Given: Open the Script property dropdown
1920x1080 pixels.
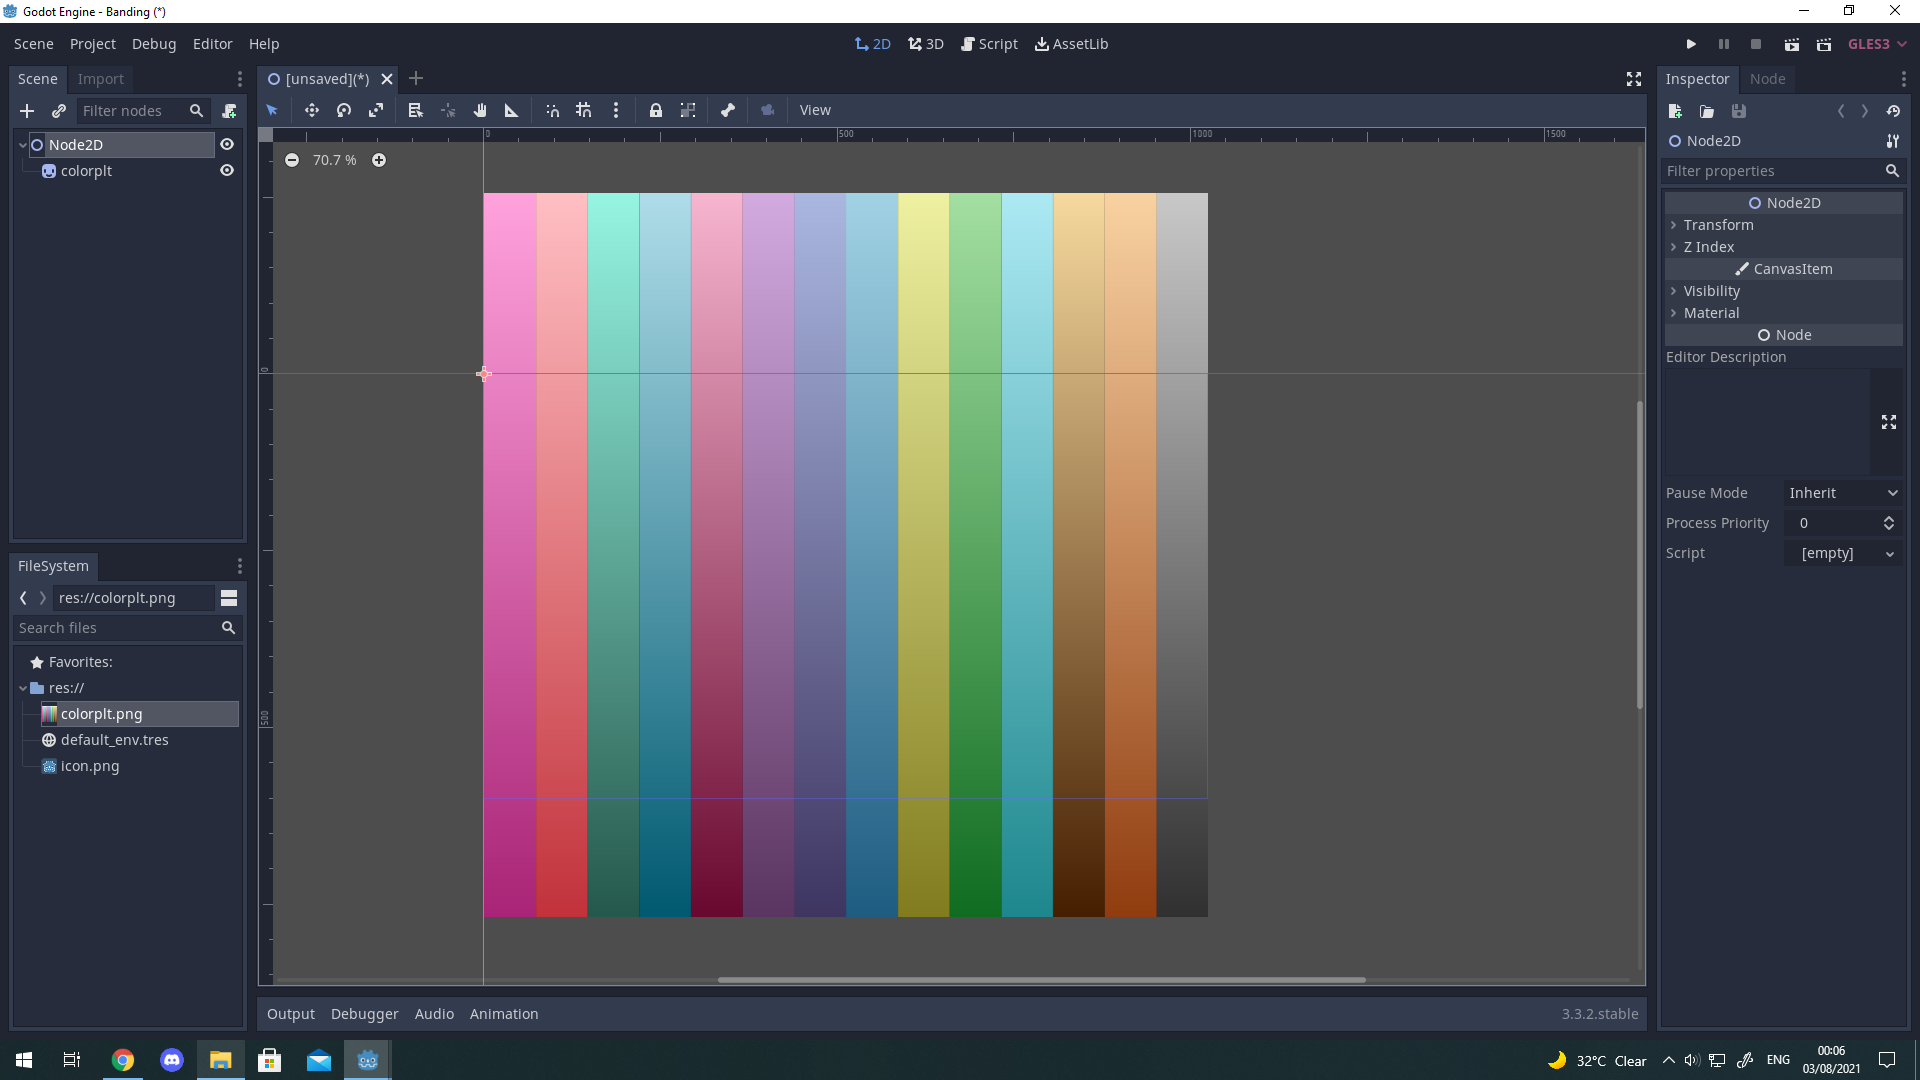Looking at the screenshot, I should click(1843, 553).
